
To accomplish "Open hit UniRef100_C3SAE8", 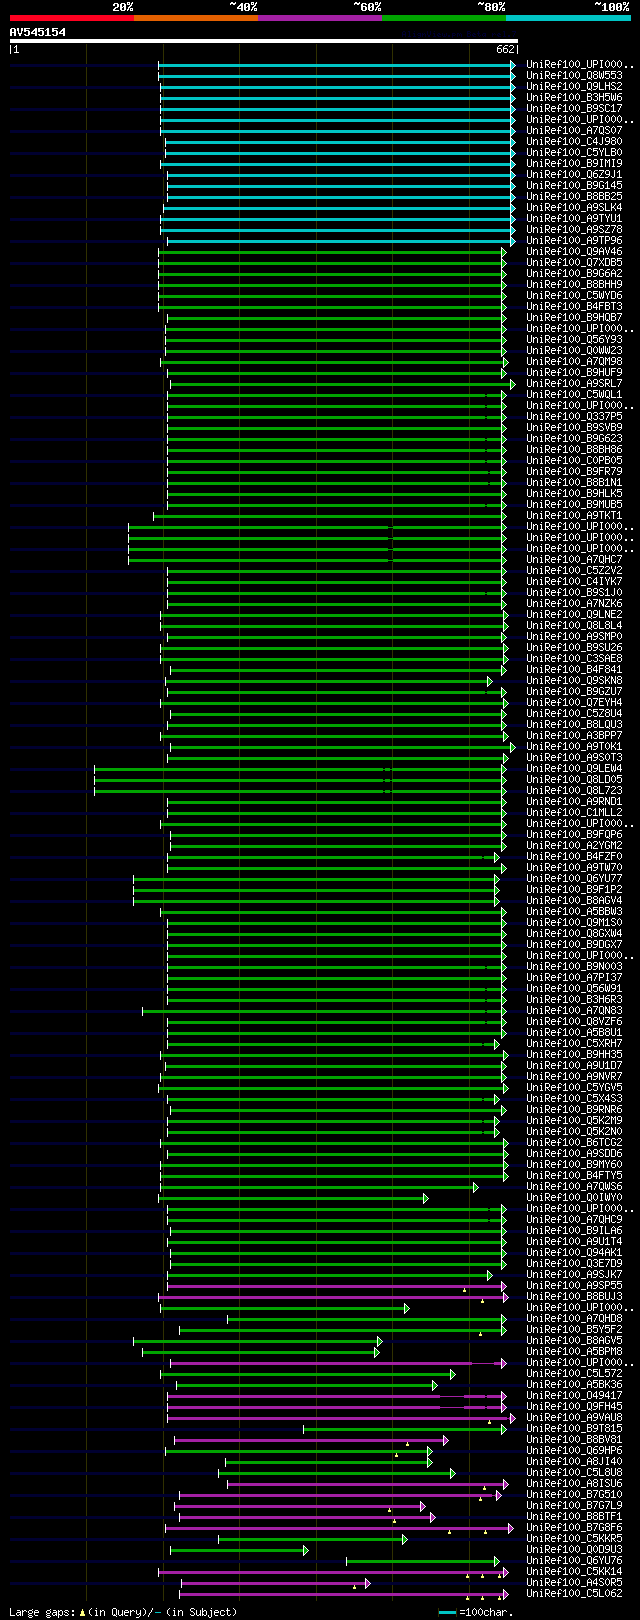I will pyautogui.click(x=574, y=658).
